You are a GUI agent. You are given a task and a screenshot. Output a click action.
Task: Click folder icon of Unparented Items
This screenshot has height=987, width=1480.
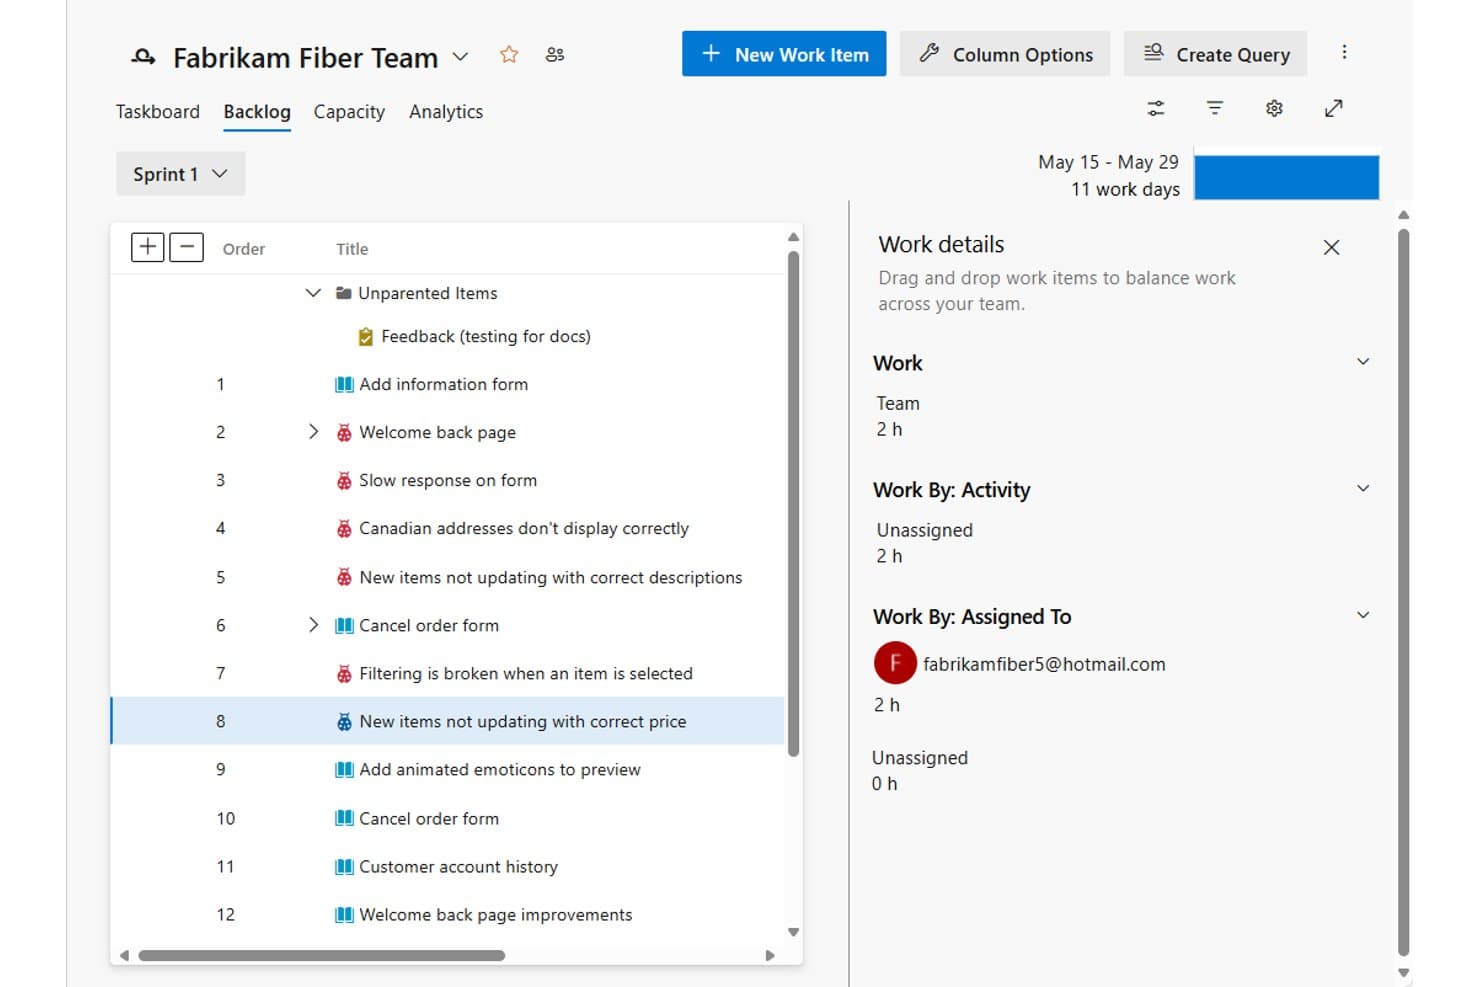click(344, 293)
